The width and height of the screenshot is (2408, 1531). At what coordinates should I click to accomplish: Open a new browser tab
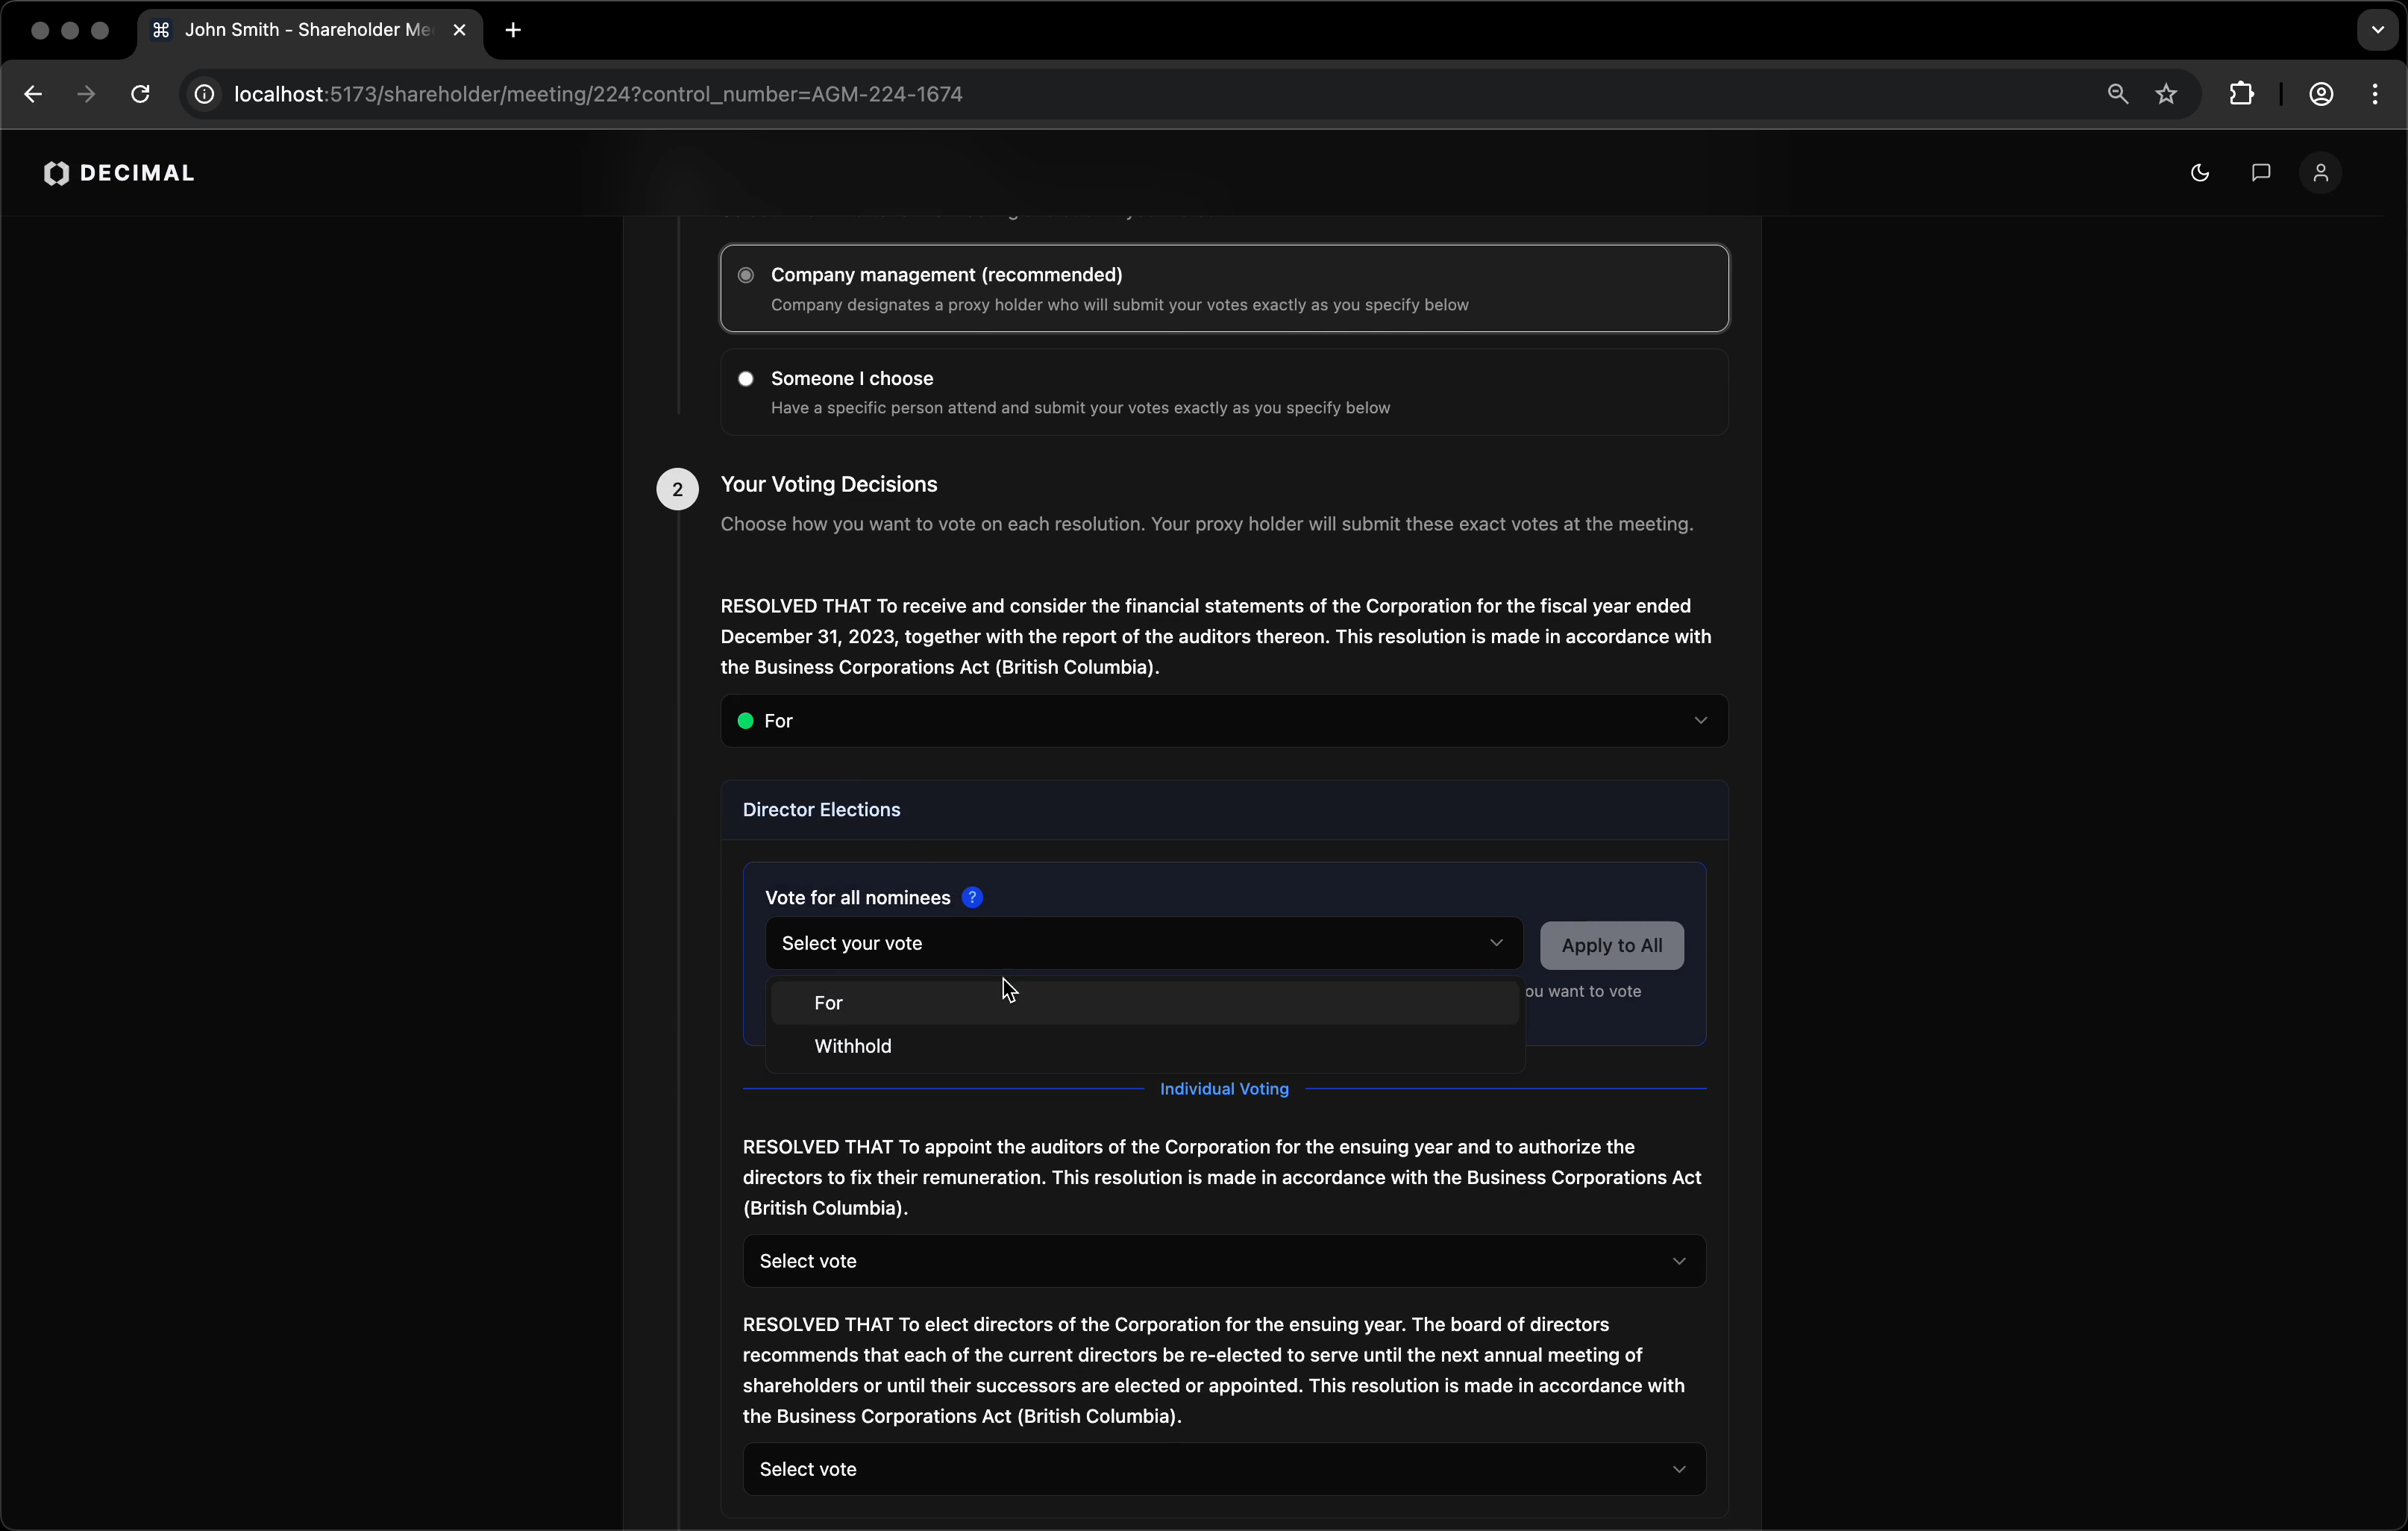click(x=513, y=30)
